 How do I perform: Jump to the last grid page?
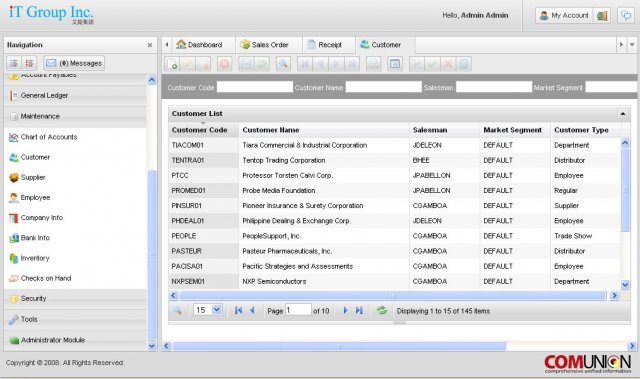[359, 310]
